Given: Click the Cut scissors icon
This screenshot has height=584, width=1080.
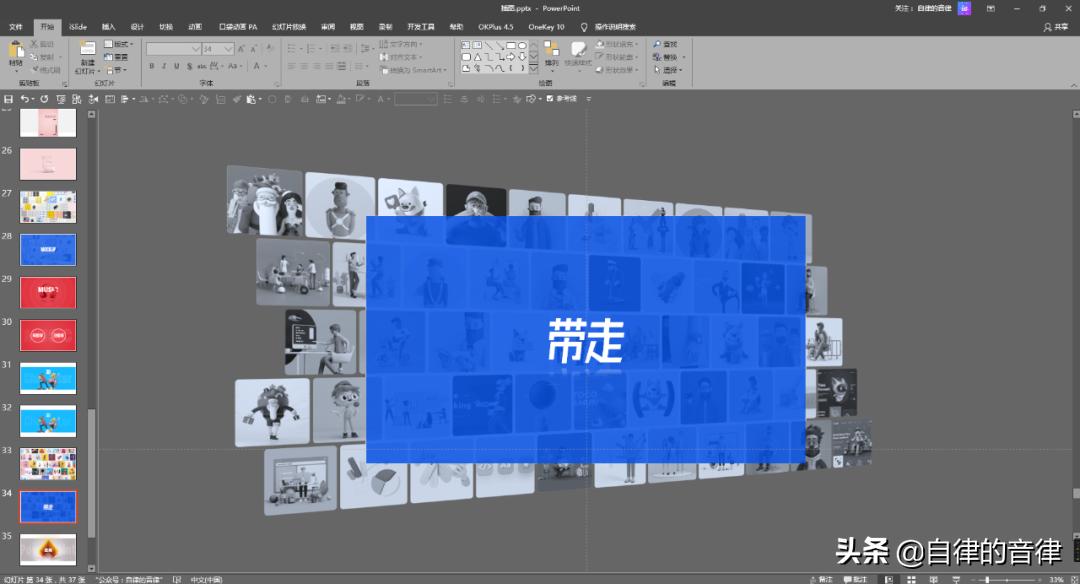Looking at the screenshot, I should [x=34, y=44].
